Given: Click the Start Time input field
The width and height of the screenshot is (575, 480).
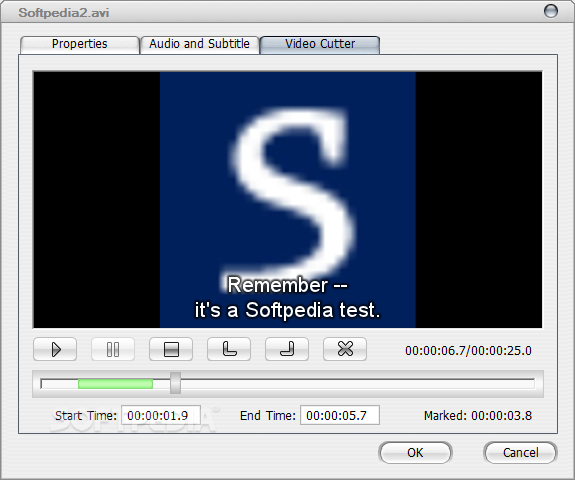Looking at the screenshot, I should click(161, 415).
